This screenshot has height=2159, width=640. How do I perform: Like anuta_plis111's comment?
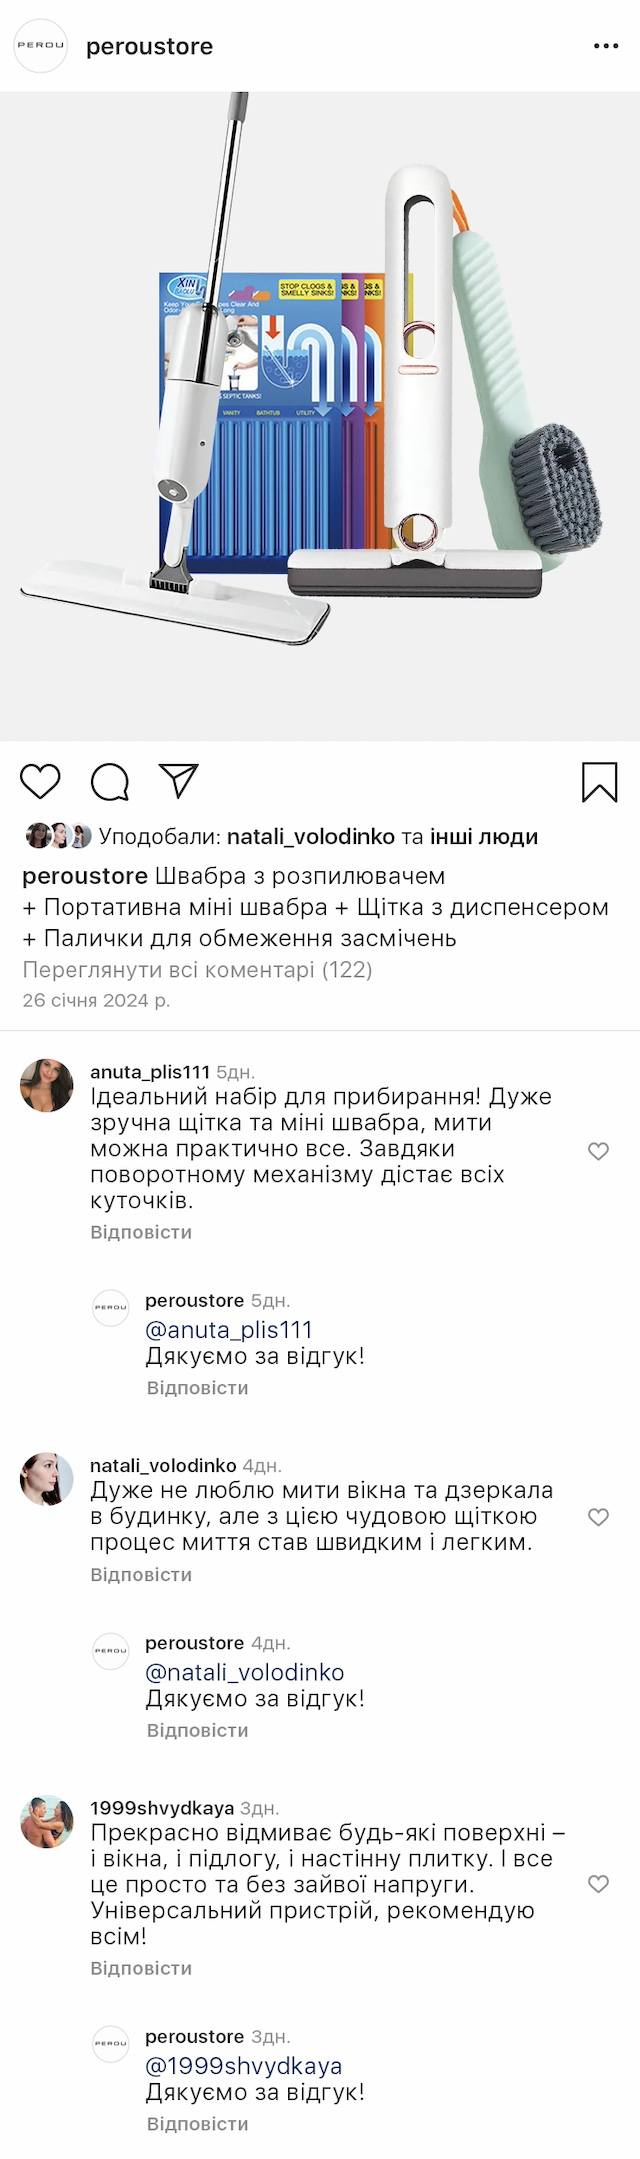(x=598, y=1151)
